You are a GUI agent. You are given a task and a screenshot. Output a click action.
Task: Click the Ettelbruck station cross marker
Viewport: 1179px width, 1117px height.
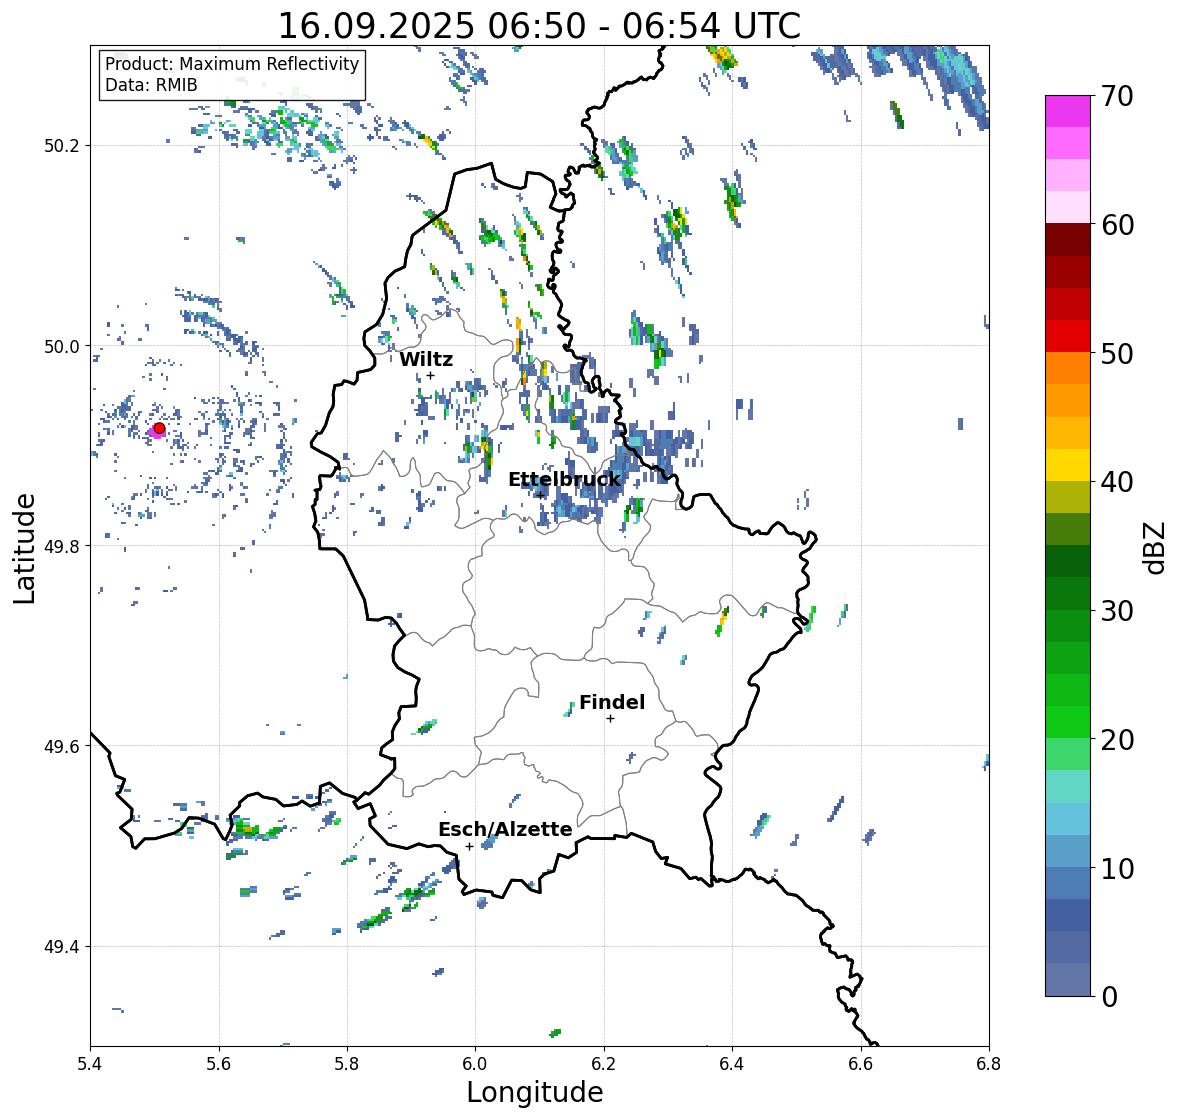(540, 495)
